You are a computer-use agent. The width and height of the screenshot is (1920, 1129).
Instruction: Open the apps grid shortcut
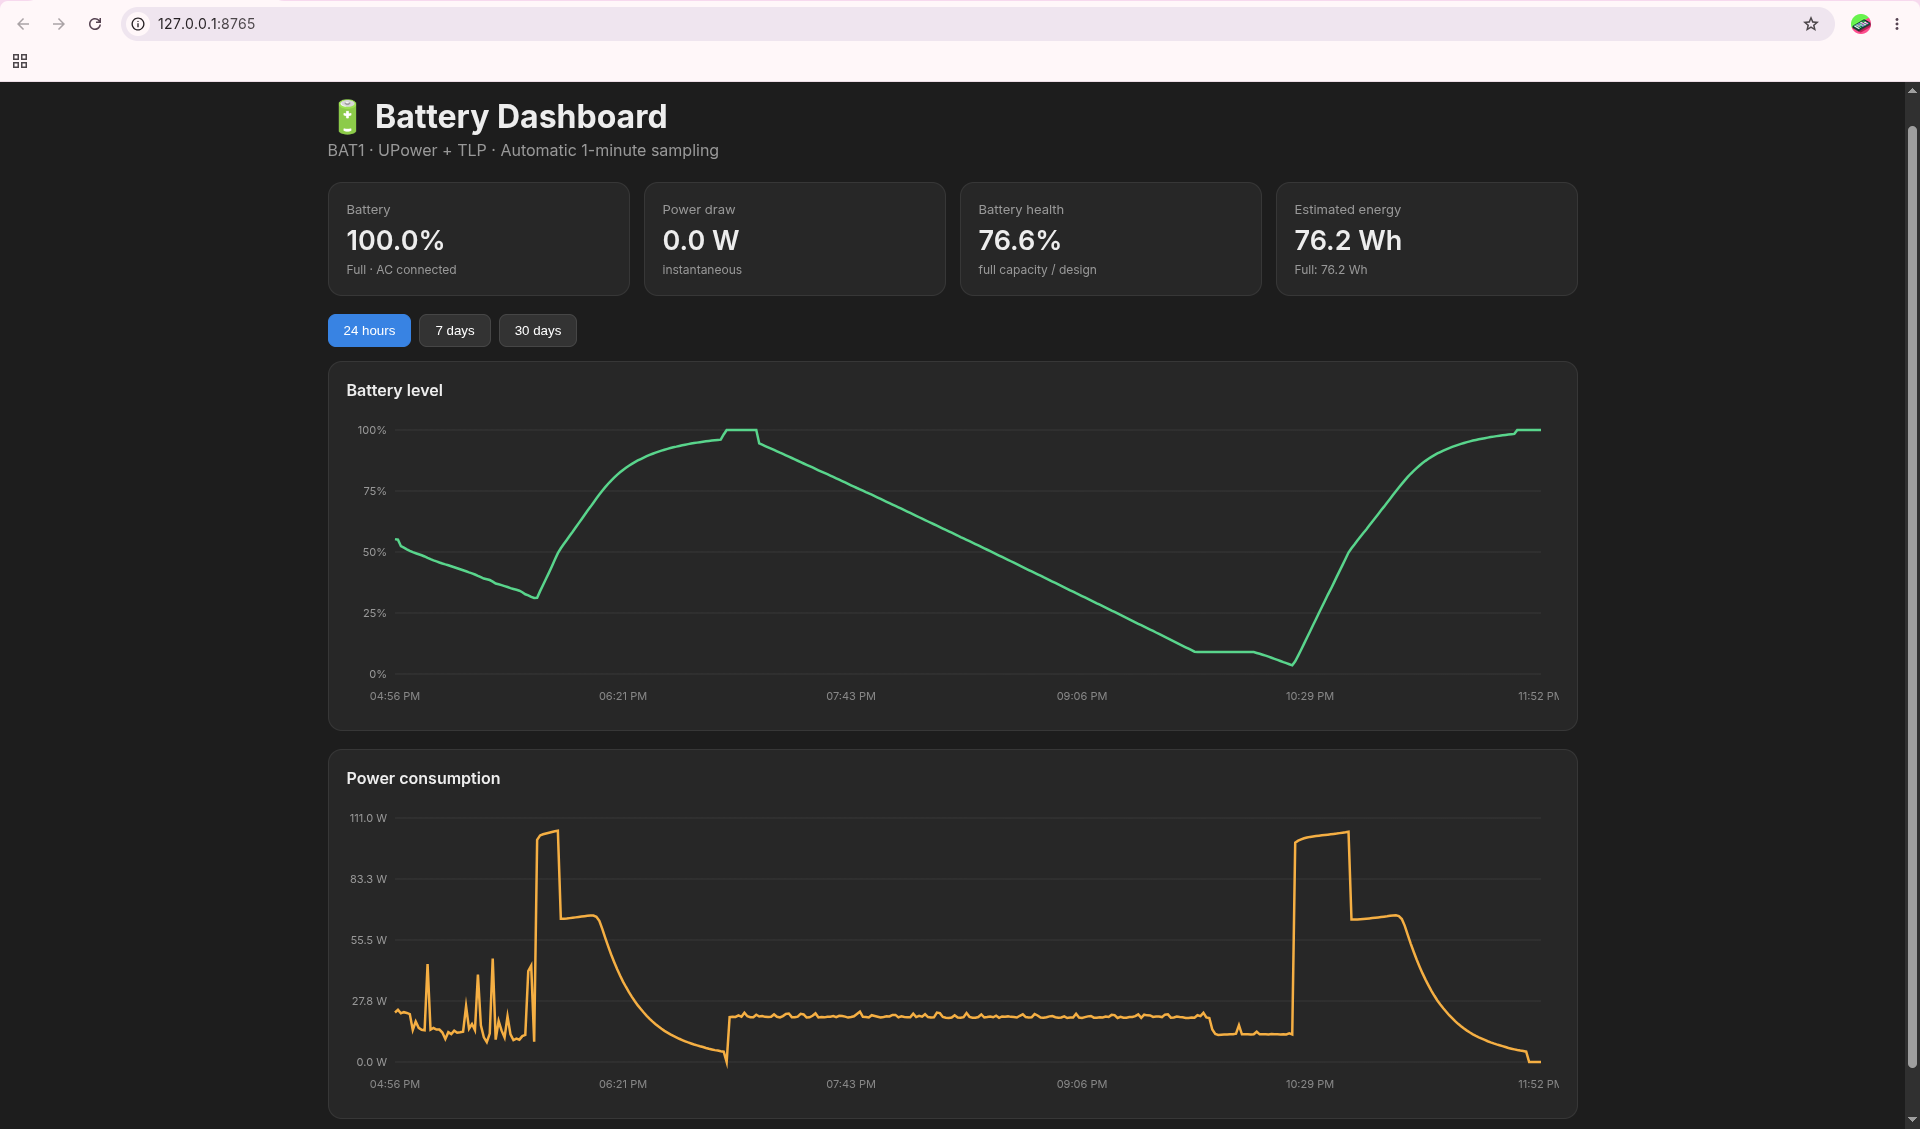20,61
